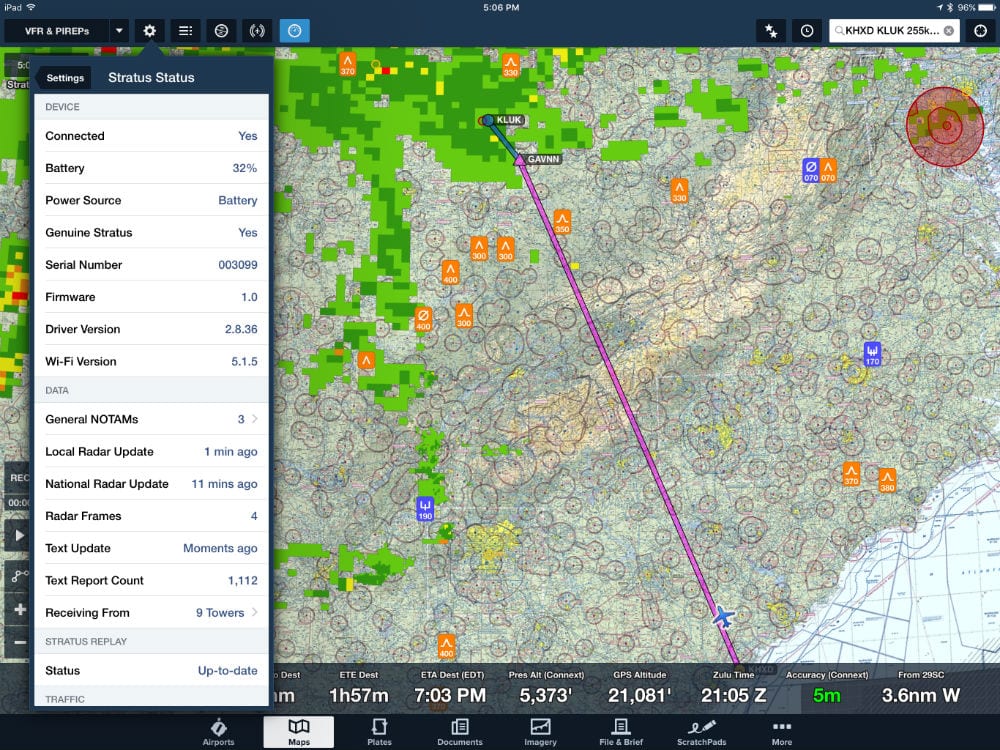Open the map settings gear
The width and height of the screenshot is (1000, 750).
coord(149,31)
